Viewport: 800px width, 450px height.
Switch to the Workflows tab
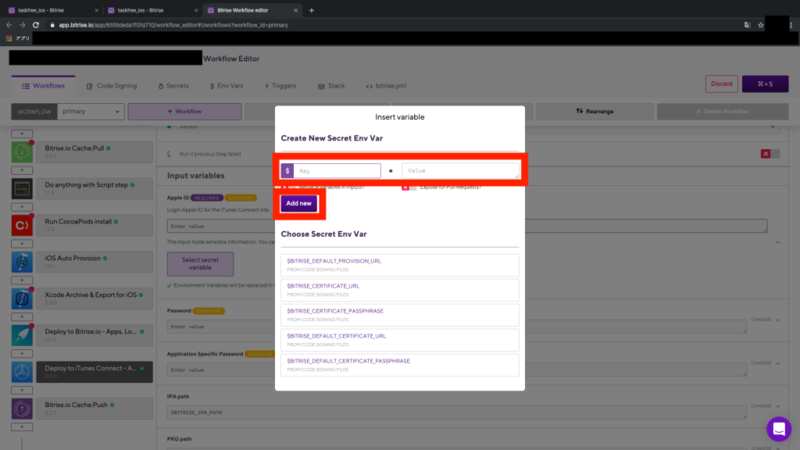[43, 86]
